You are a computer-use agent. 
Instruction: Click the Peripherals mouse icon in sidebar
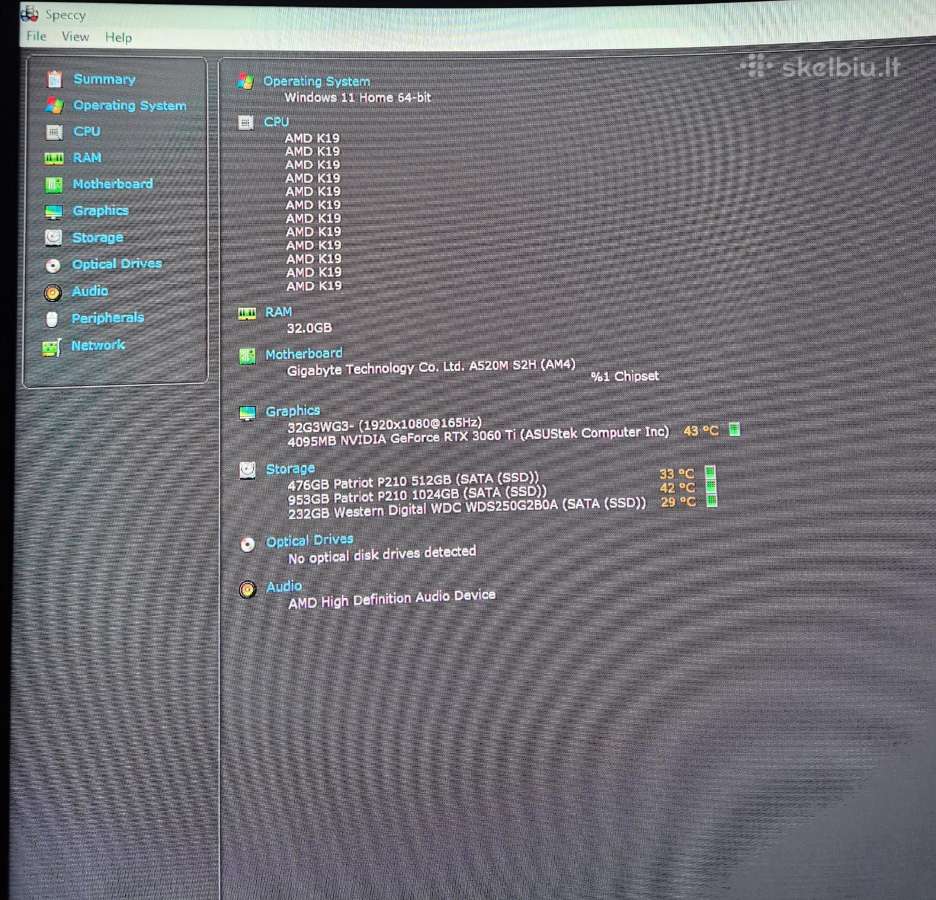52,319
